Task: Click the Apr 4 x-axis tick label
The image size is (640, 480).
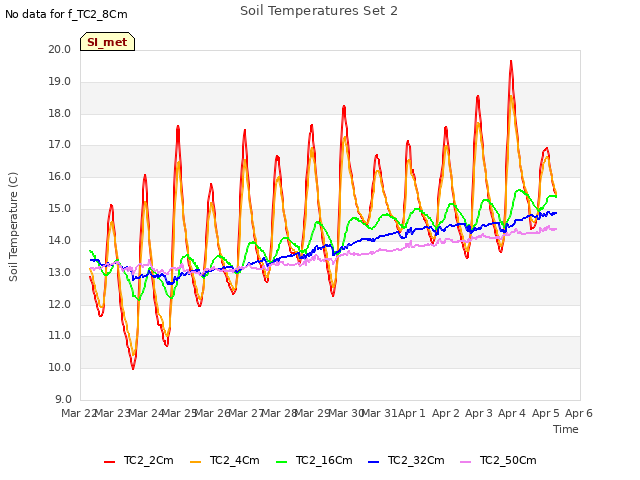Action: point(512,413)
